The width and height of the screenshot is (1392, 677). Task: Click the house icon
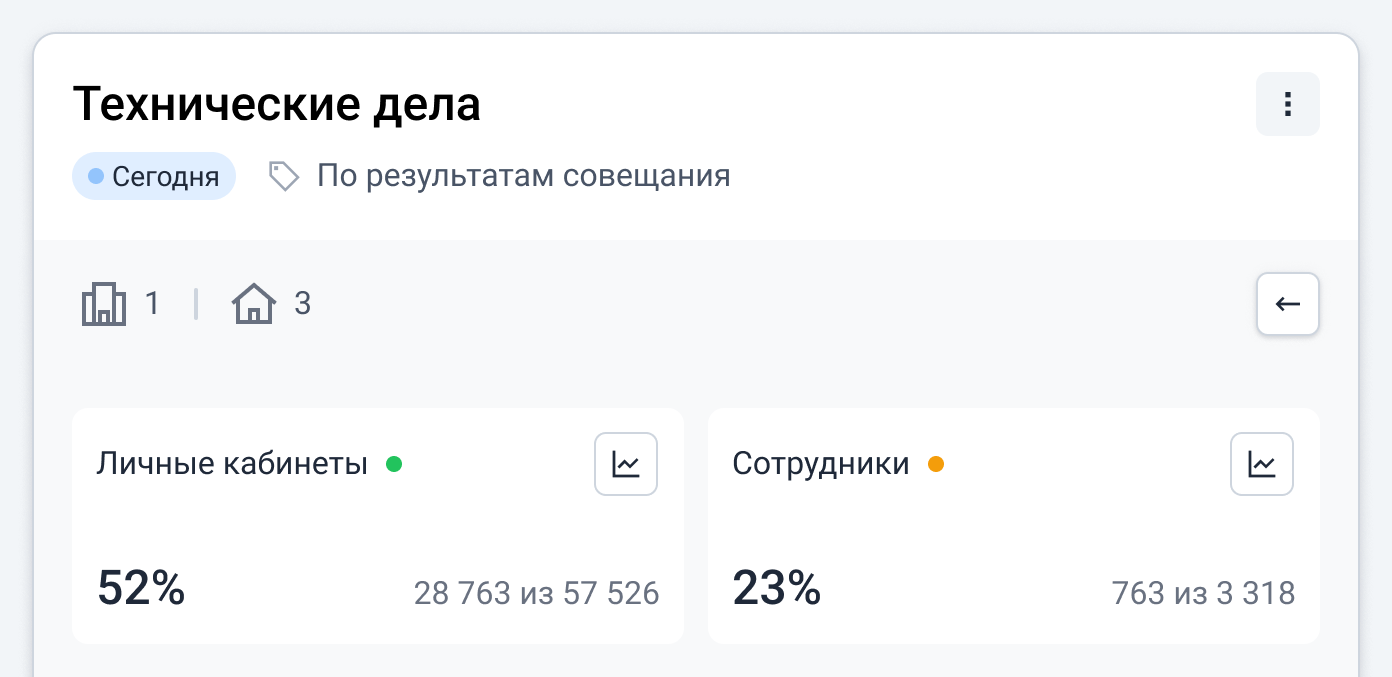click(x=254, y=304)
